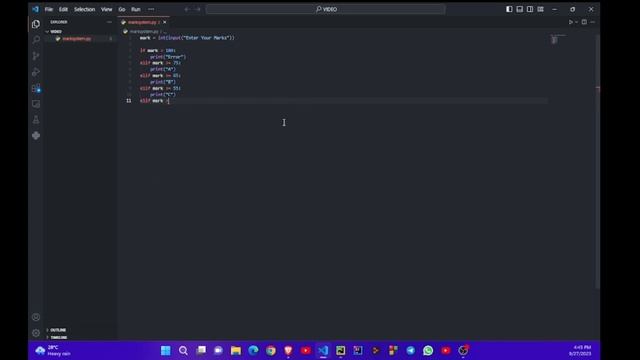Open the taskbar clock and date
This screenshot has height=360, width=640.
[x=580, y=351]
